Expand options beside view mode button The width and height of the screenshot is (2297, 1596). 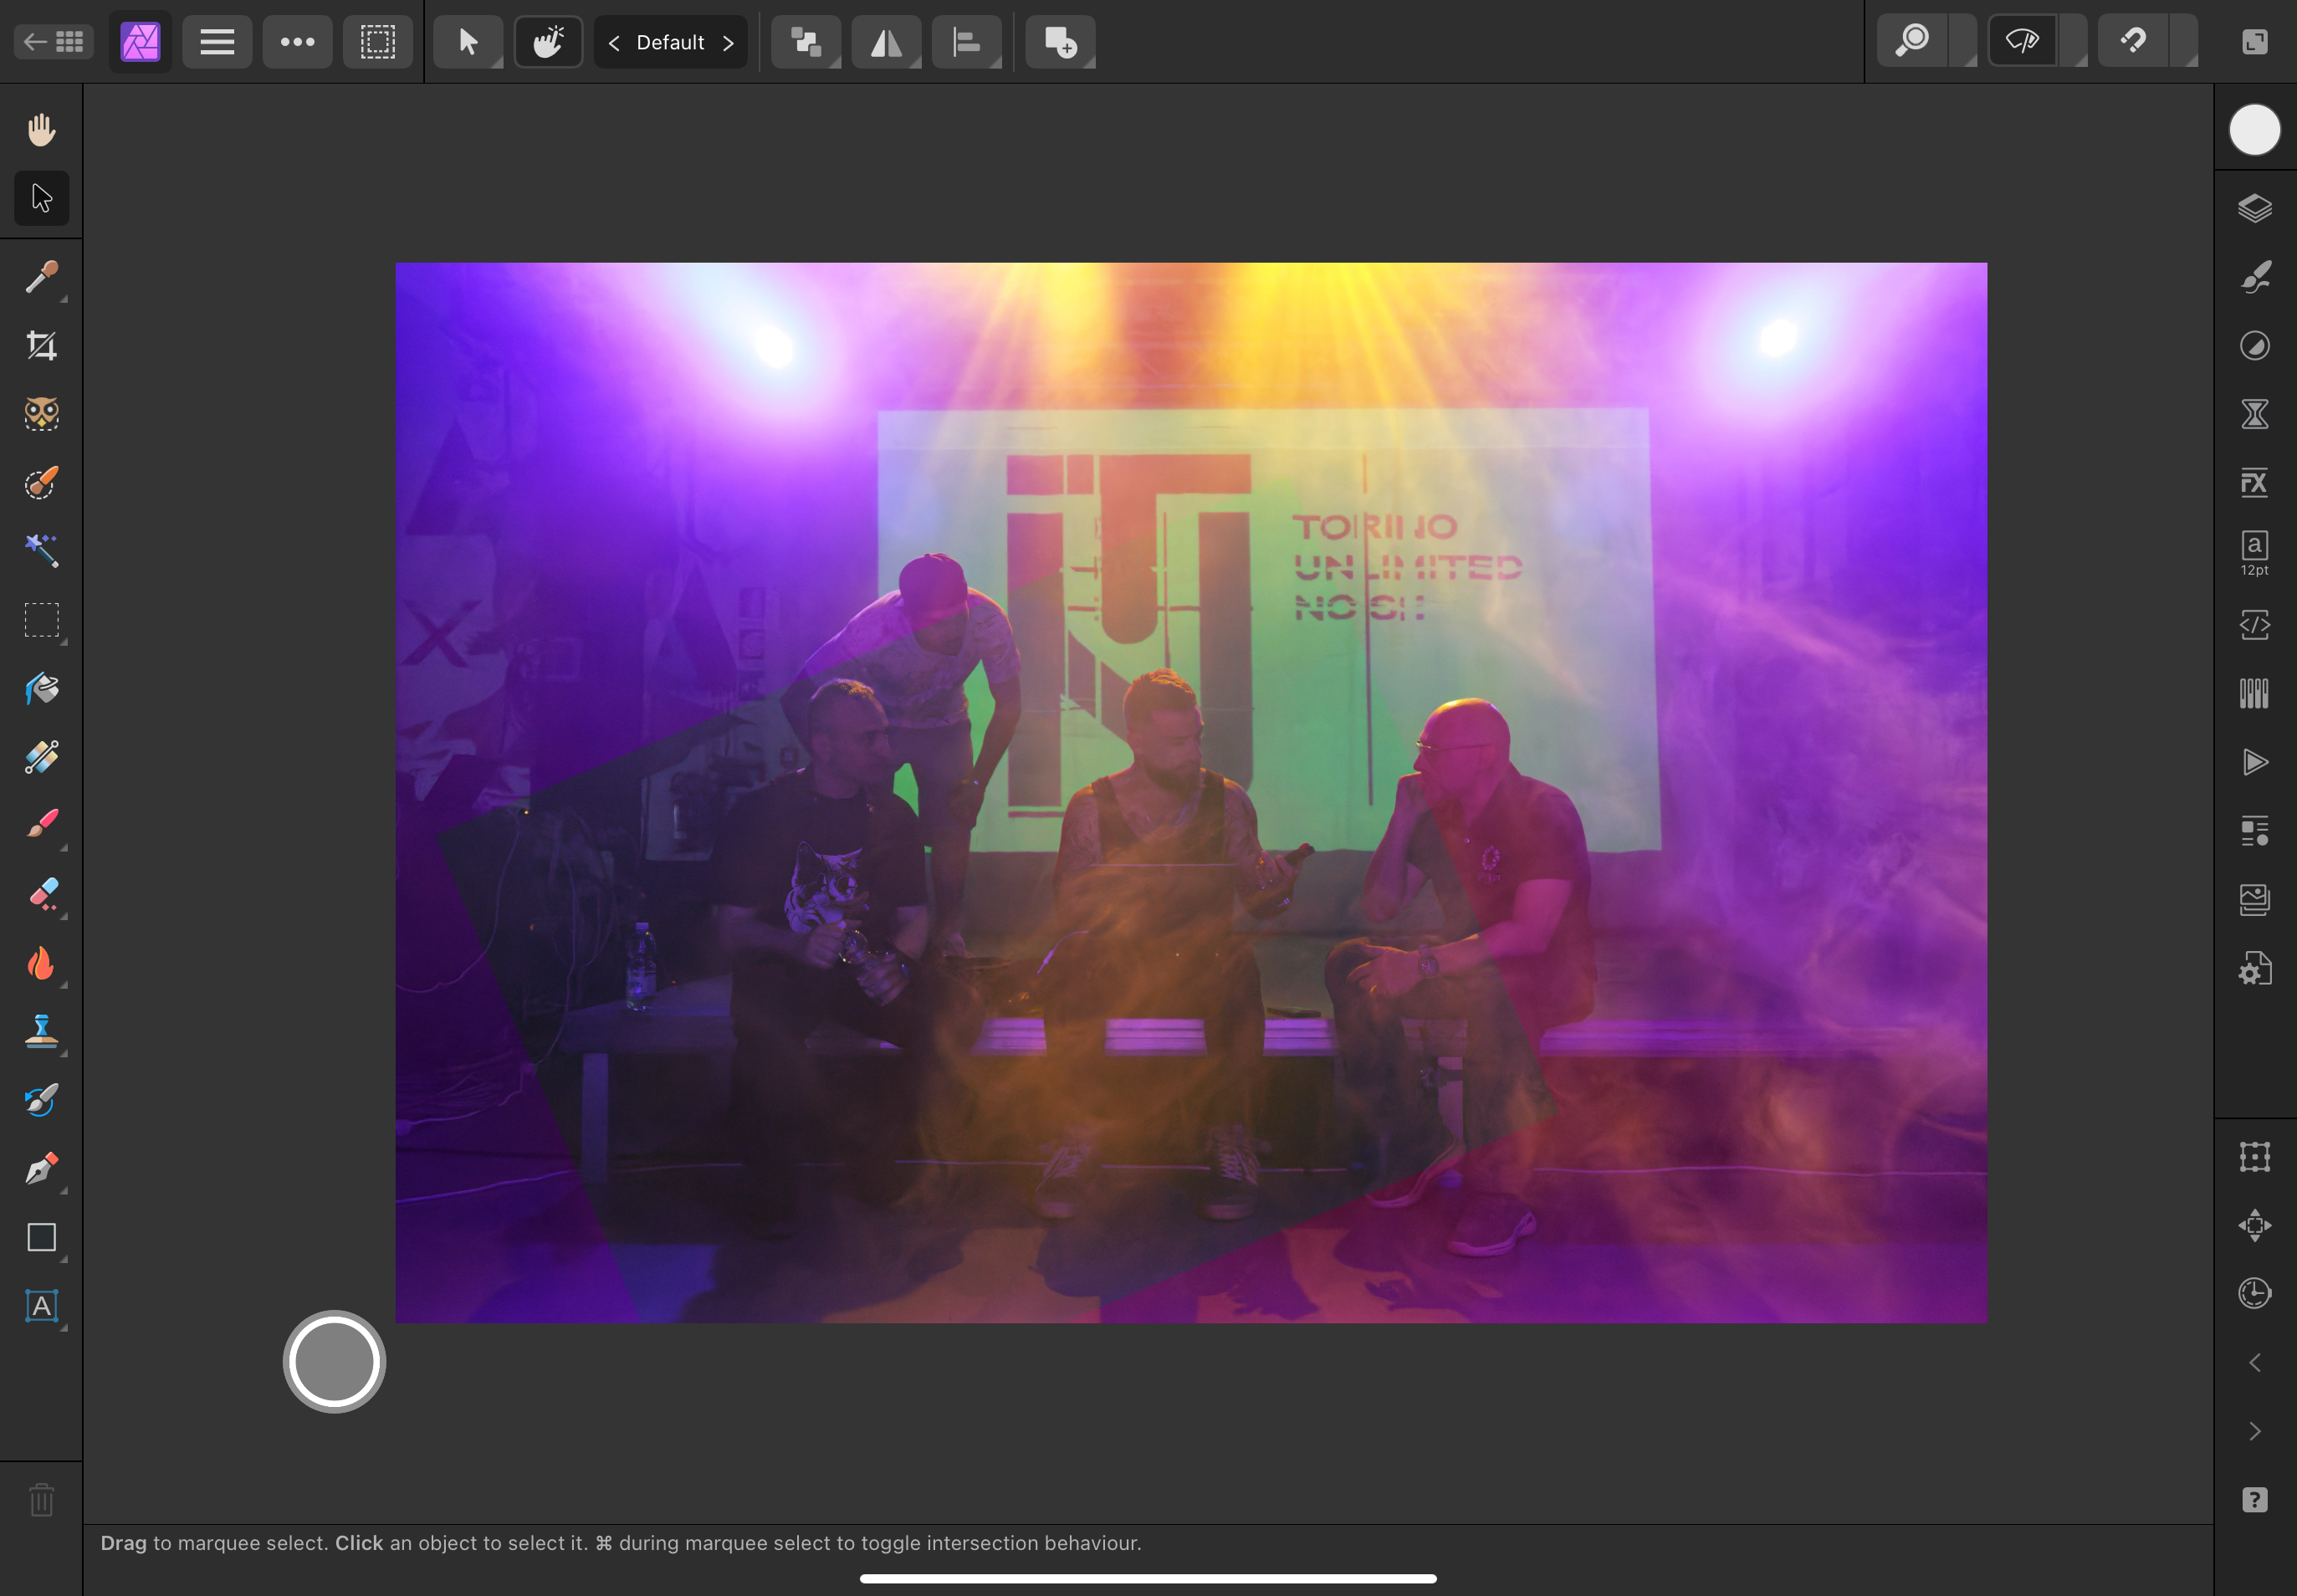point(2074,42)
